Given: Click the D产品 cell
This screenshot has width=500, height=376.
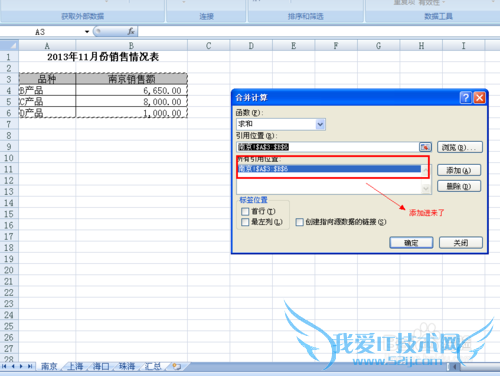Looking at the screenshot, I should [x=47, y=113].
